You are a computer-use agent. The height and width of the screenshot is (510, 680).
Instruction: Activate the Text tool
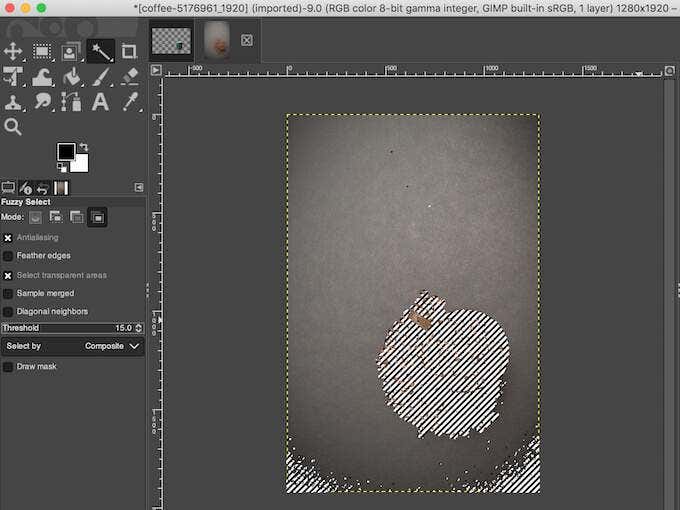pyautogui.click(x=100, y=102)
